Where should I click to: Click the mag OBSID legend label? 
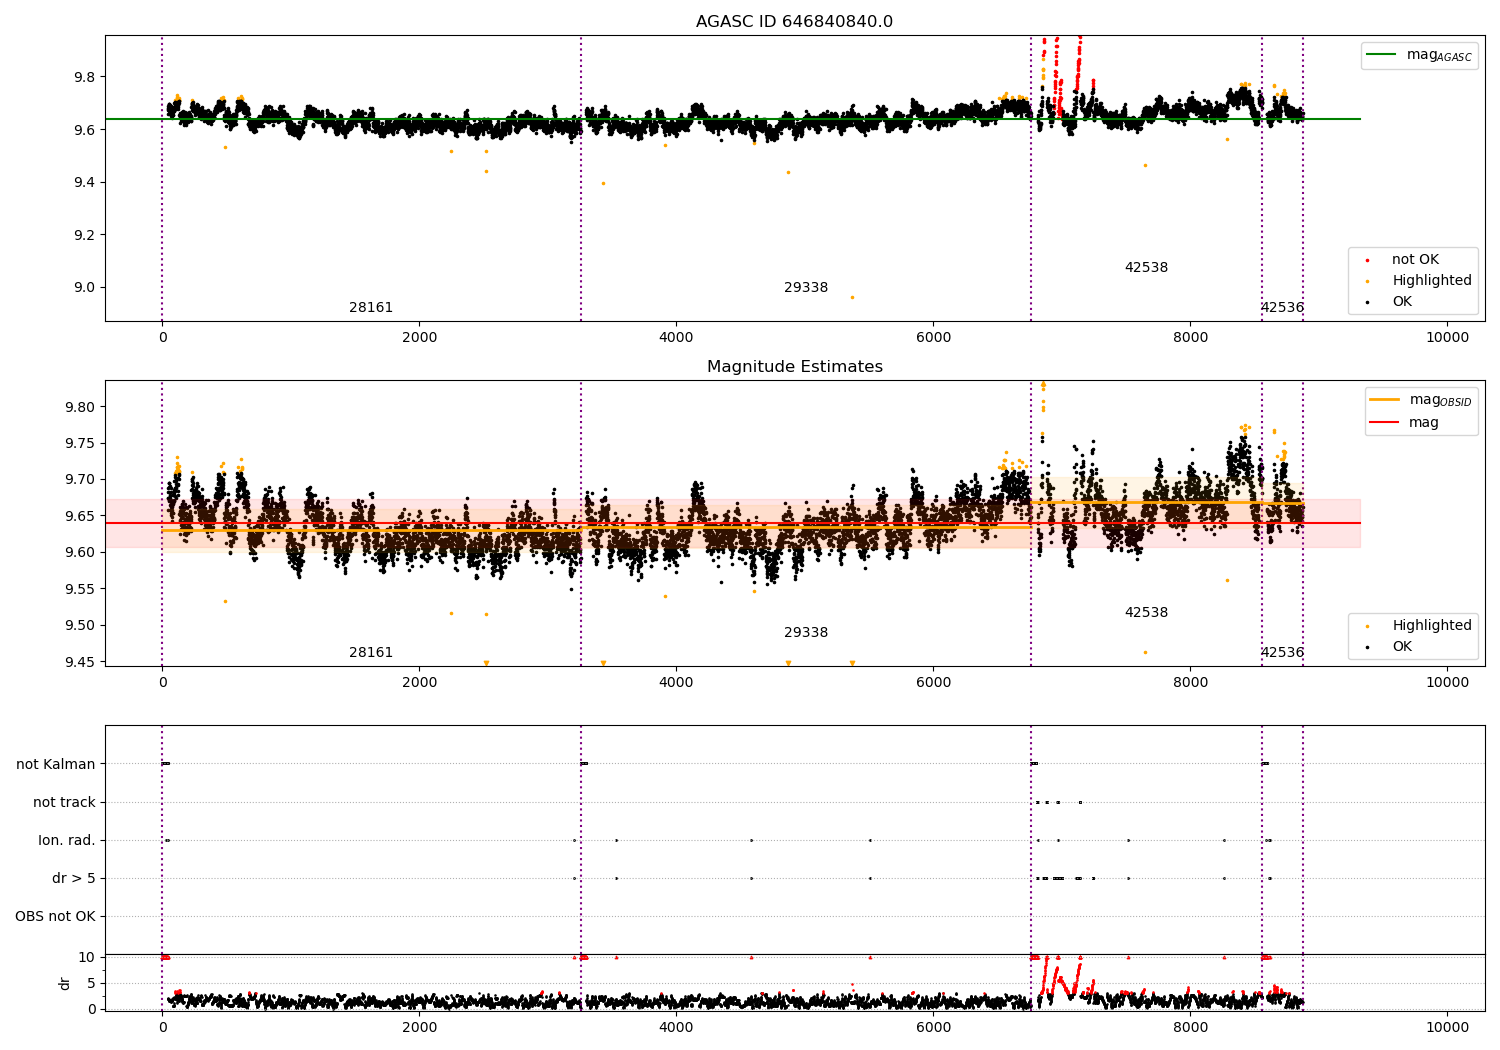coord(1440,400)
